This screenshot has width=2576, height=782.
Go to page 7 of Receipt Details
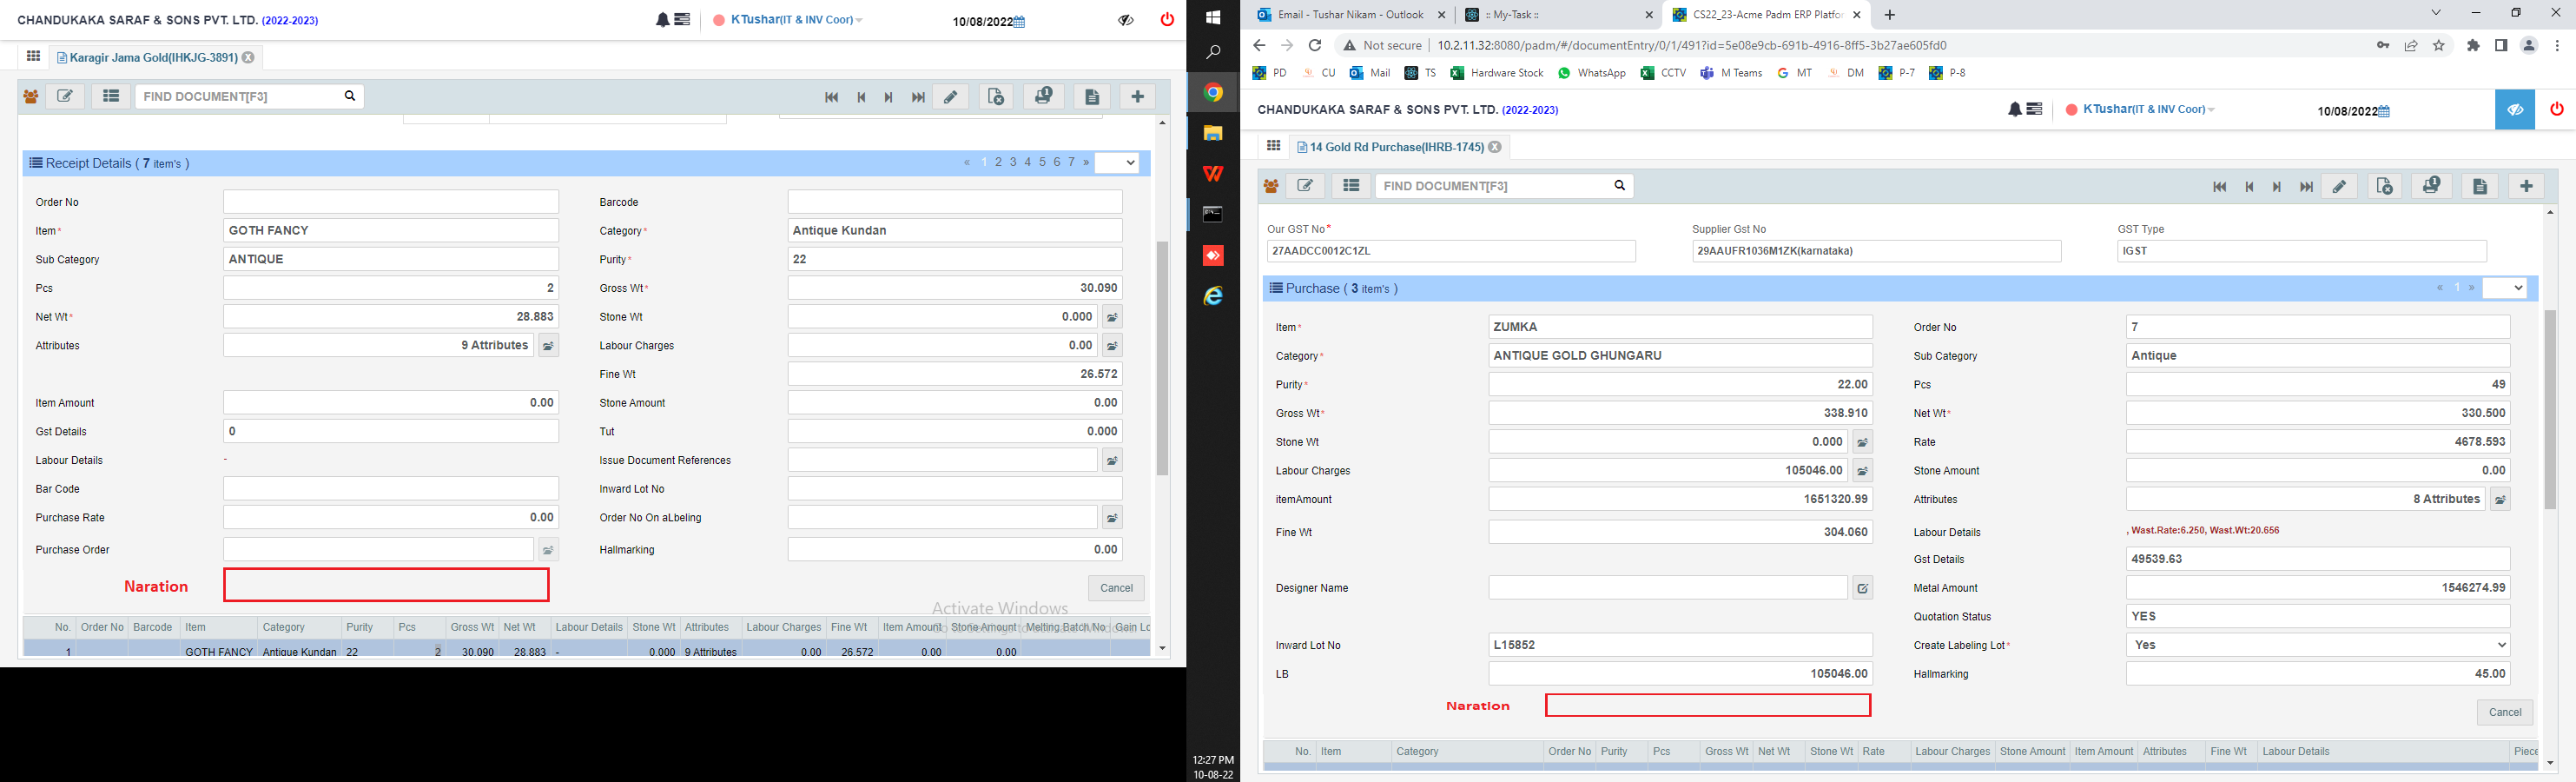tap(1071, 162)
